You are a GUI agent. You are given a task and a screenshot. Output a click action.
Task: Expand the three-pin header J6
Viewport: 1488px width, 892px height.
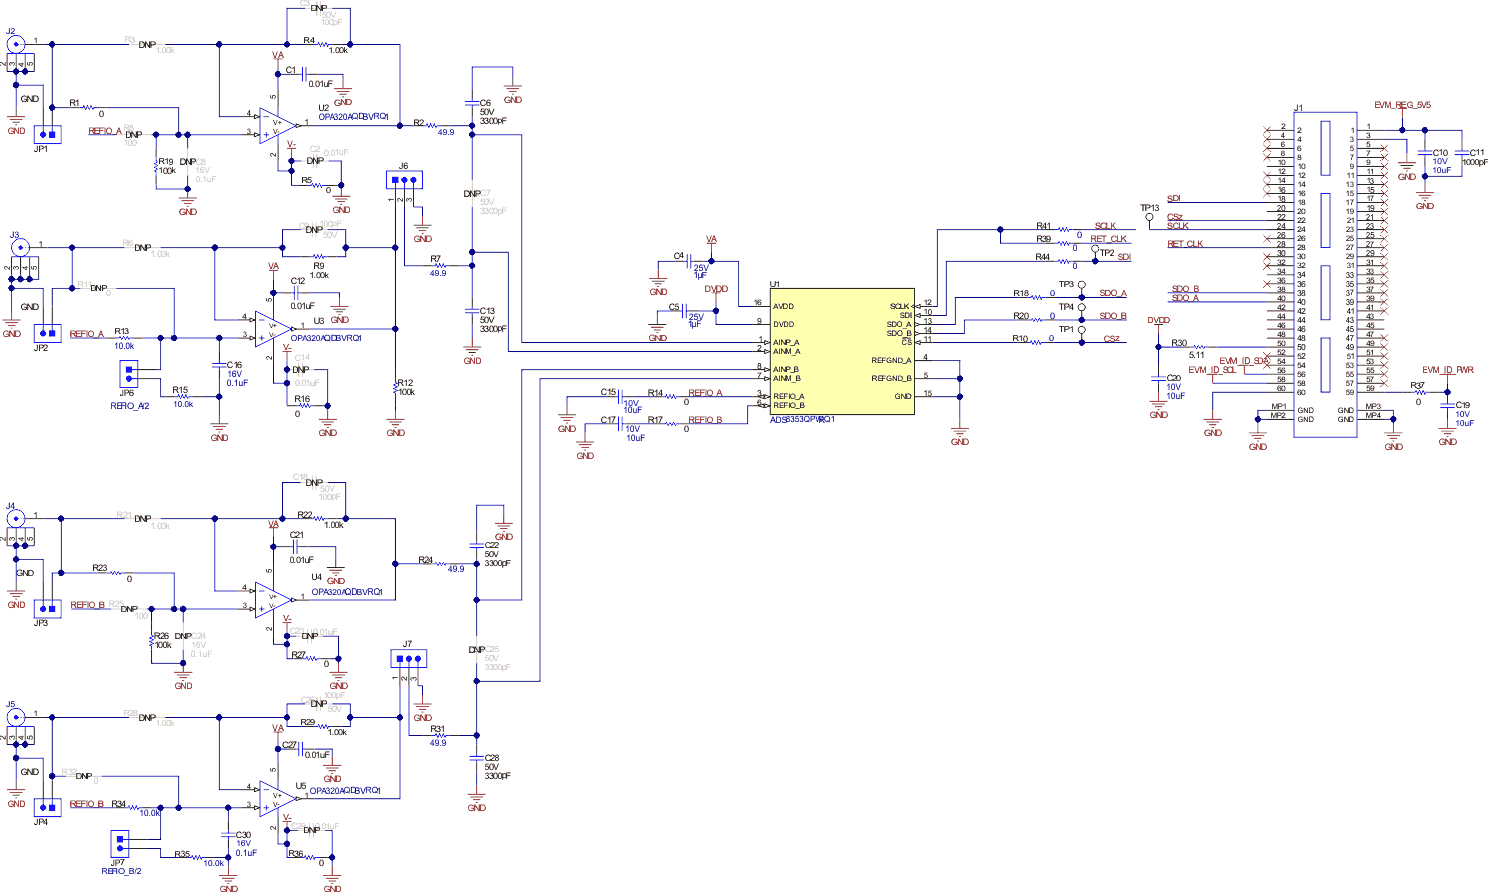(404, 181)
